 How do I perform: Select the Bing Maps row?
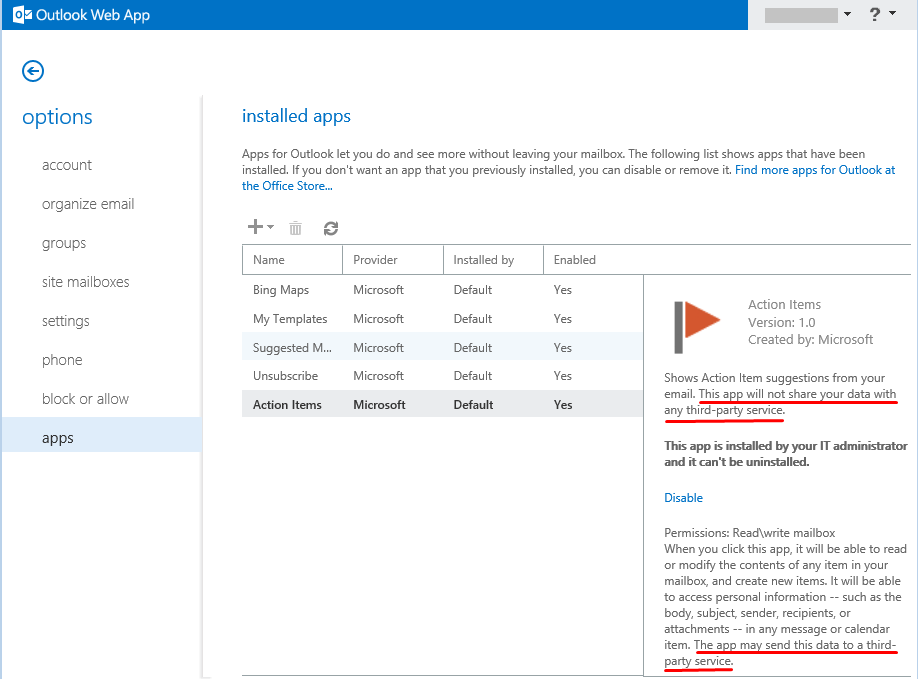point(442,290)
